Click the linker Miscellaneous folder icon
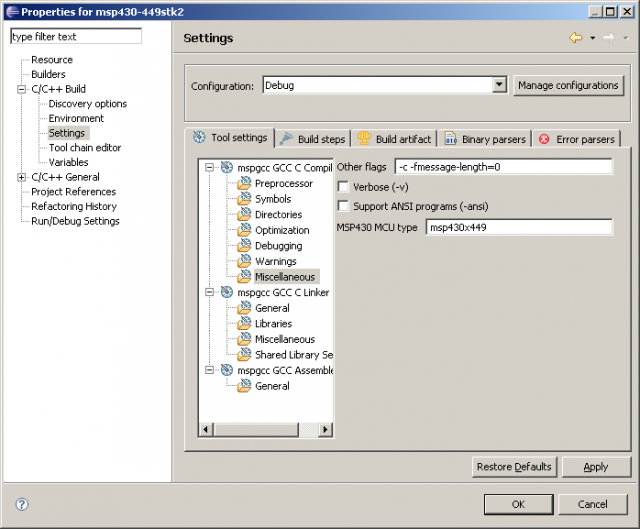 (x=244, y=339)
